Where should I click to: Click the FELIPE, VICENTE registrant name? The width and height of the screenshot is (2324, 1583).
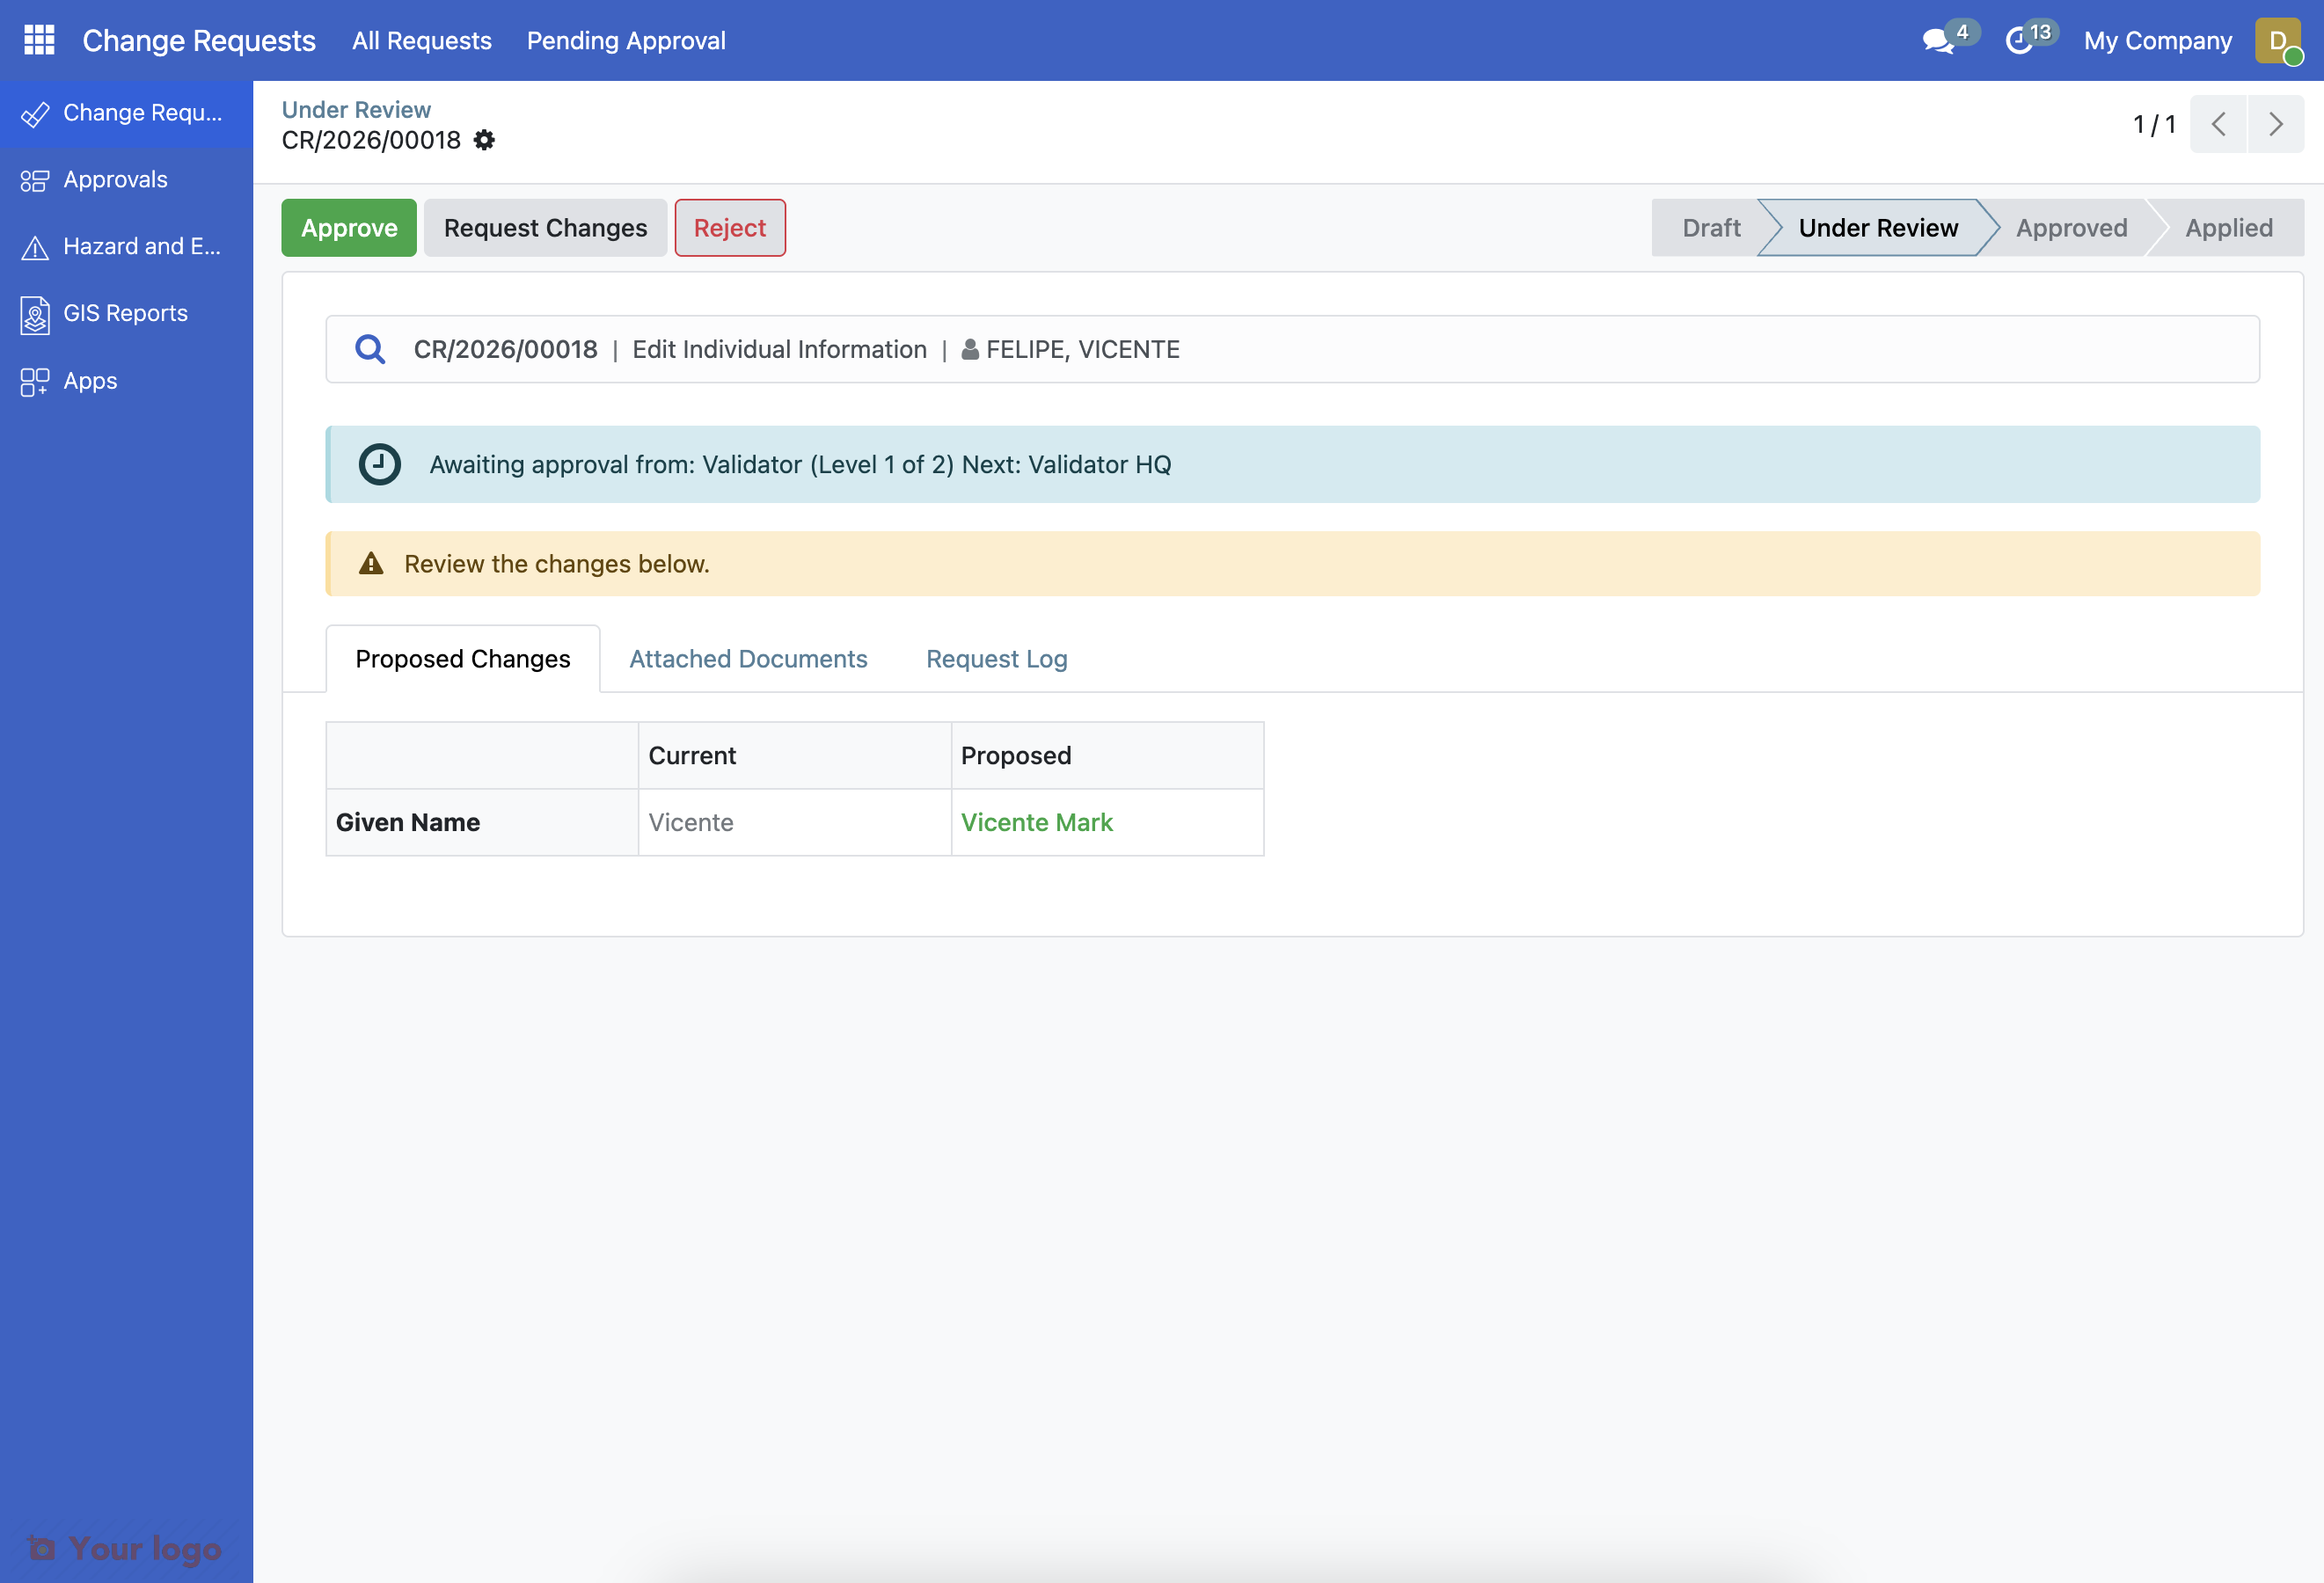pyautogui.click(x=1082, y=349)
